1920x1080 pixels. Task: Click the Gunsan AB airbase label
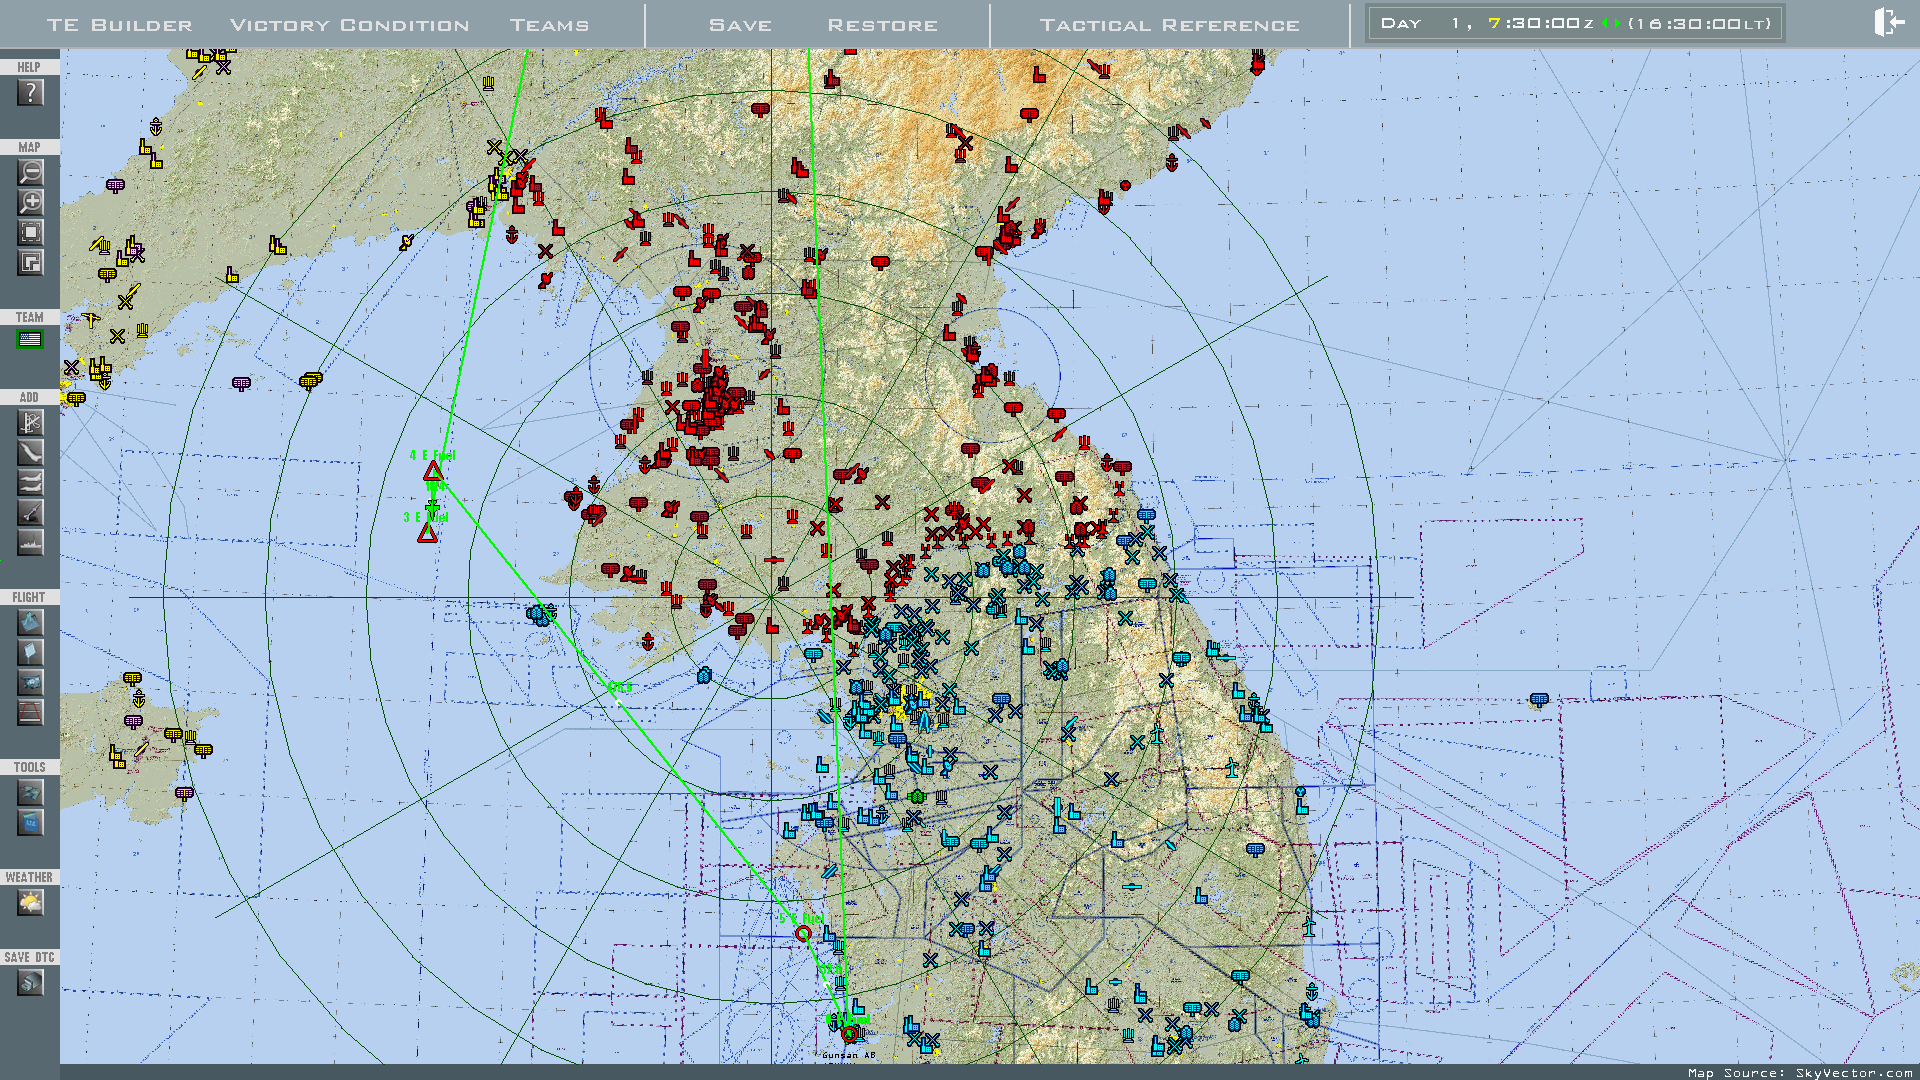coord(849,1055)
